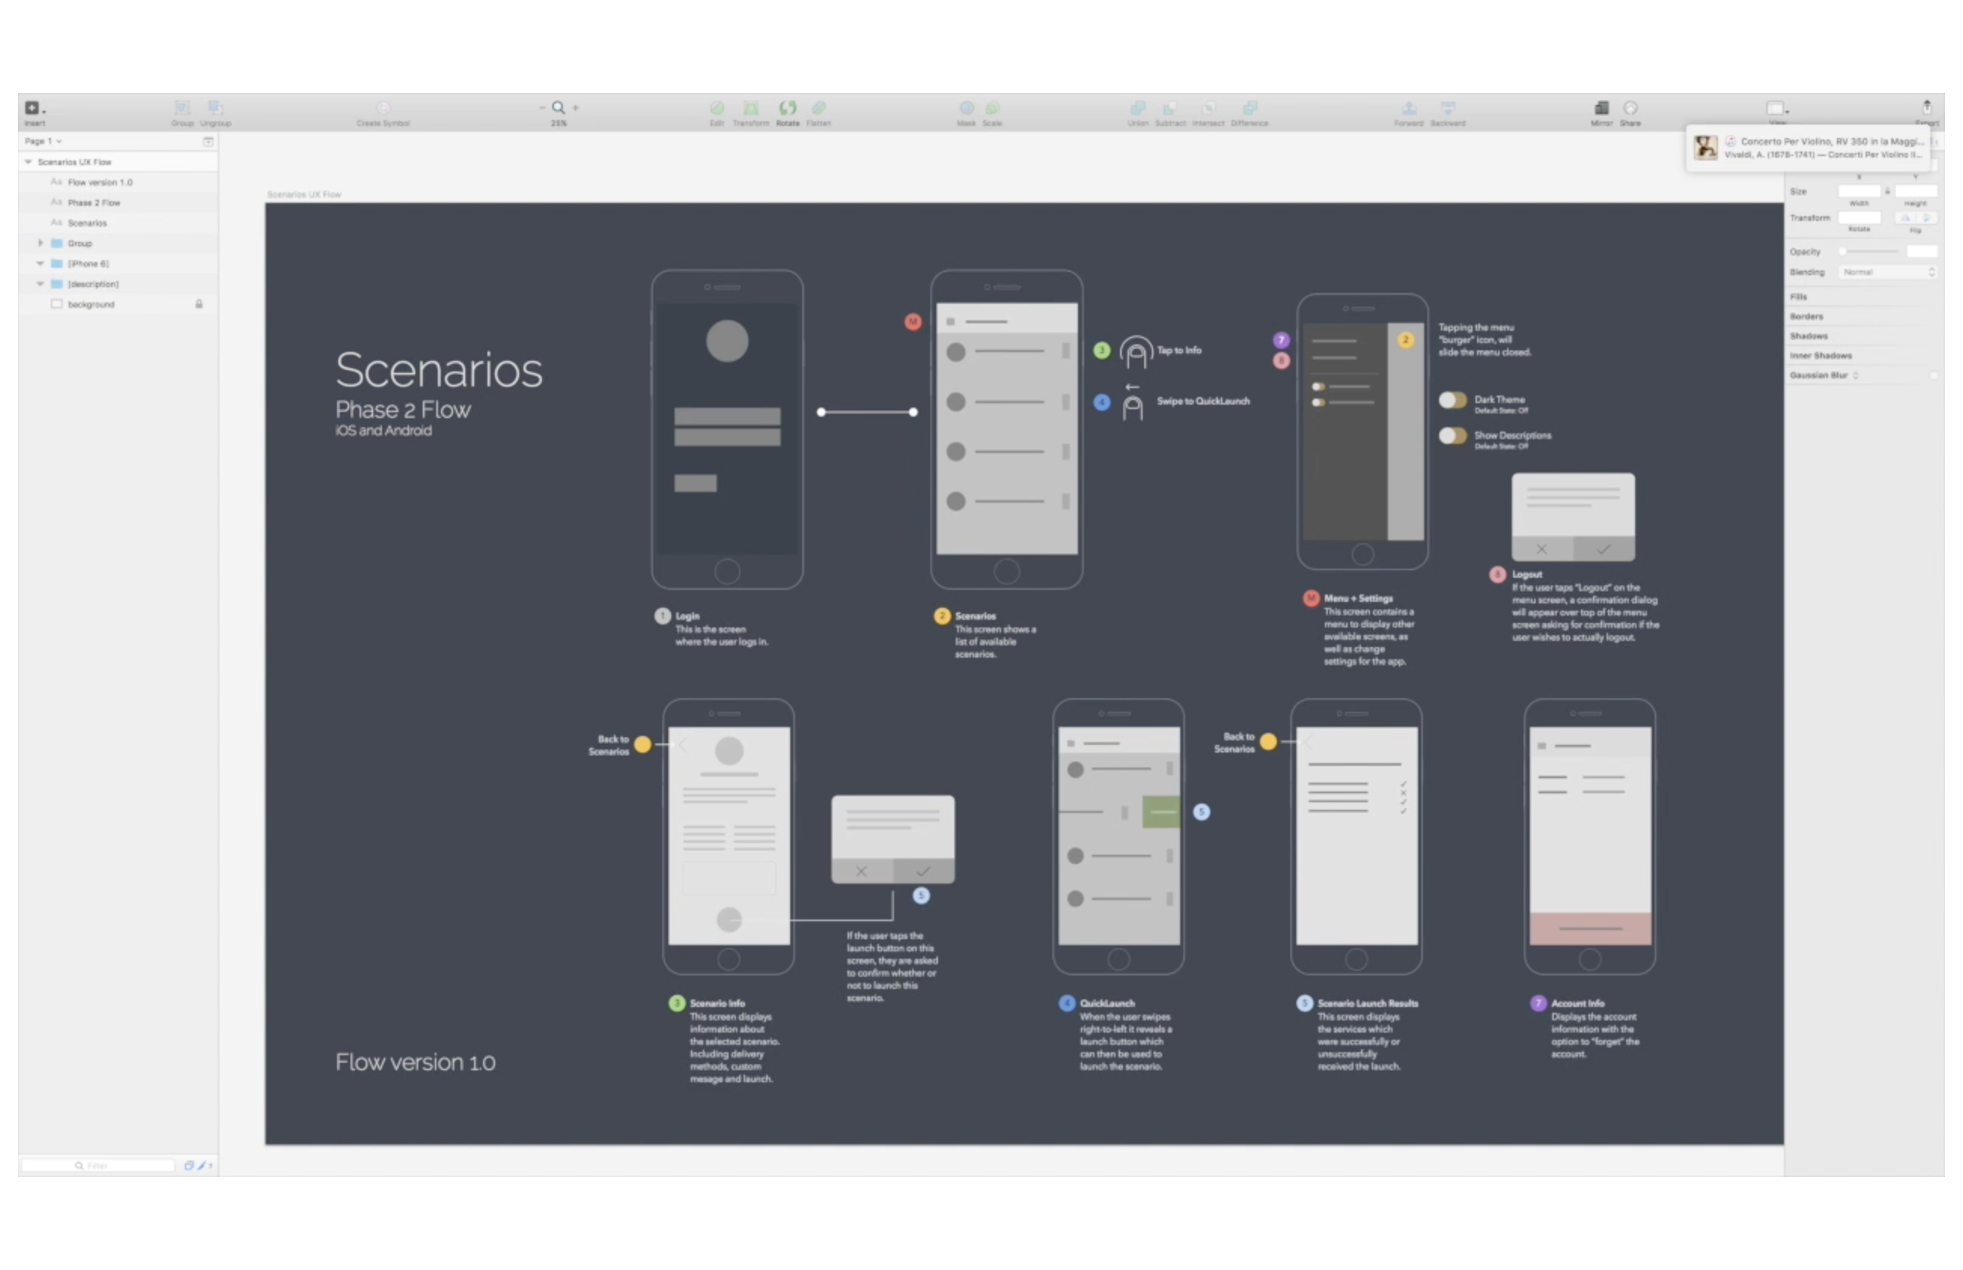Click the Ungroup toolbar icon
Screen dimensions: 1963x1270
point(215,108)
